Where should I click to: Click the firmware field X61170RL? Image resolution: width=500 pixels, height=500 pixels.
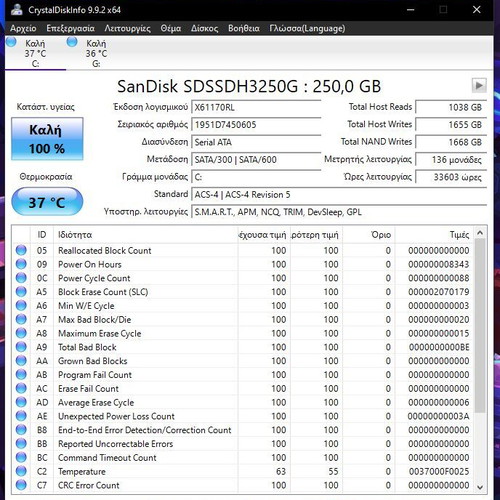tap(256, 107)
